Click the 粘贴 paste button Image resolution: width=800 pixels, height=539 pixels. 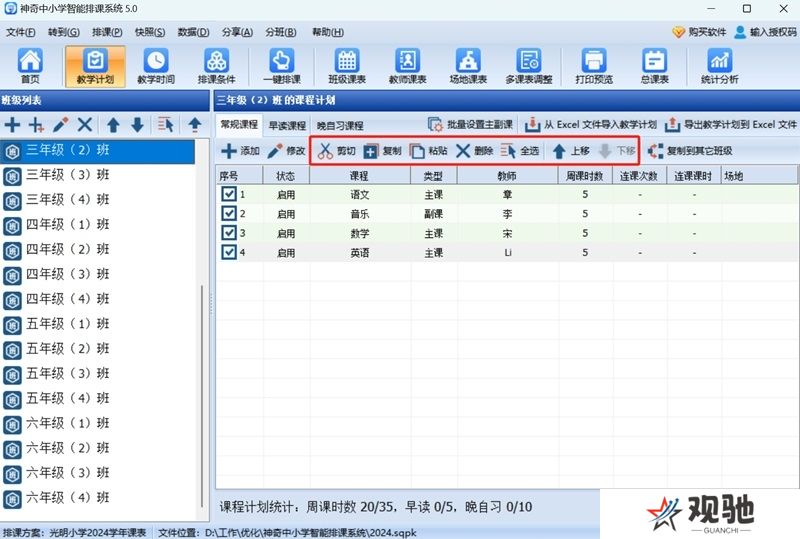(x=429, y=151)
